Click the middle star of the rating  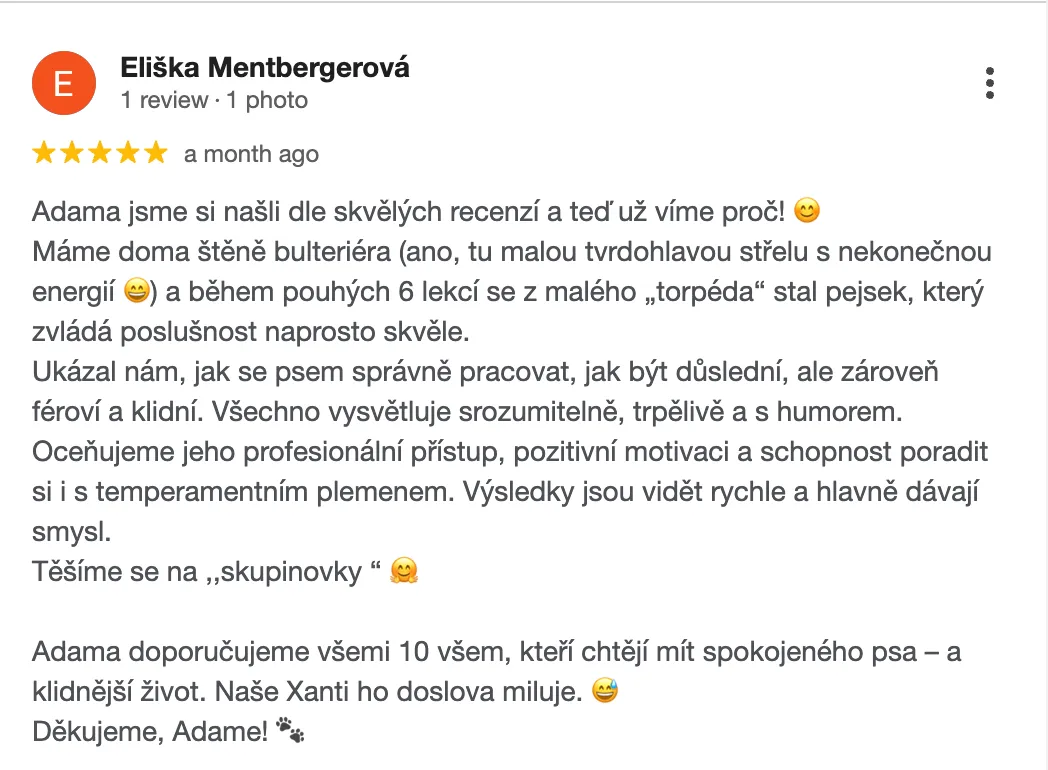point(100,153)
